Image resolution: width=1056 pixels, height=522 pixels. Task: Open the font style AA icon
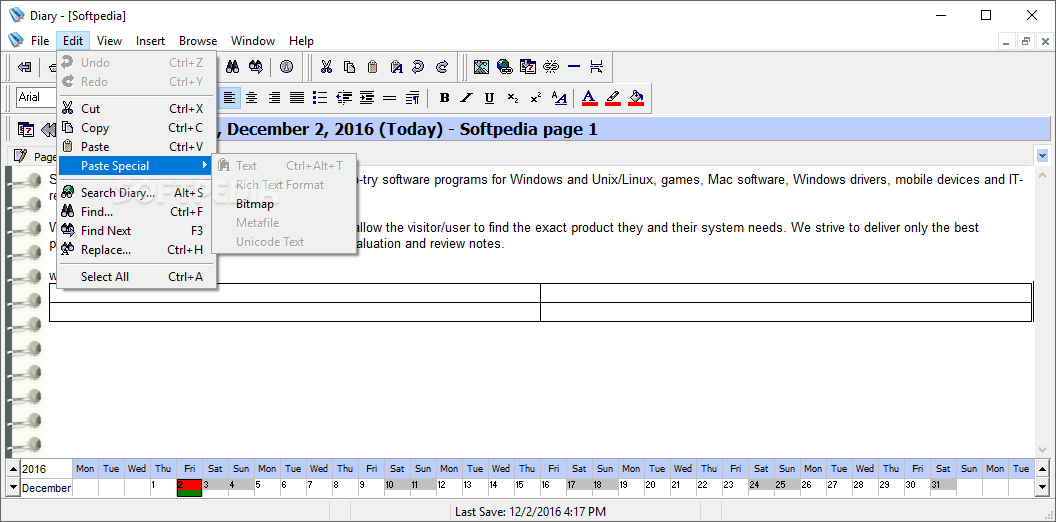(559, 98)
